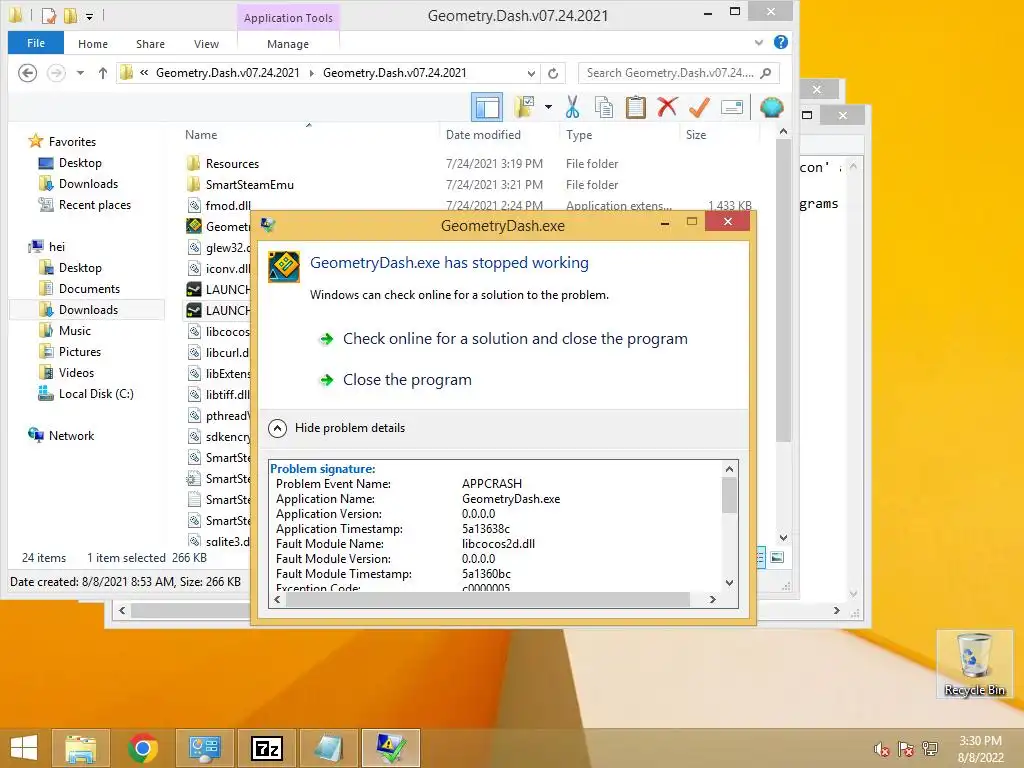Open the File menu tab
Viewport: 1024px width, 768px height.
point(36,43)
